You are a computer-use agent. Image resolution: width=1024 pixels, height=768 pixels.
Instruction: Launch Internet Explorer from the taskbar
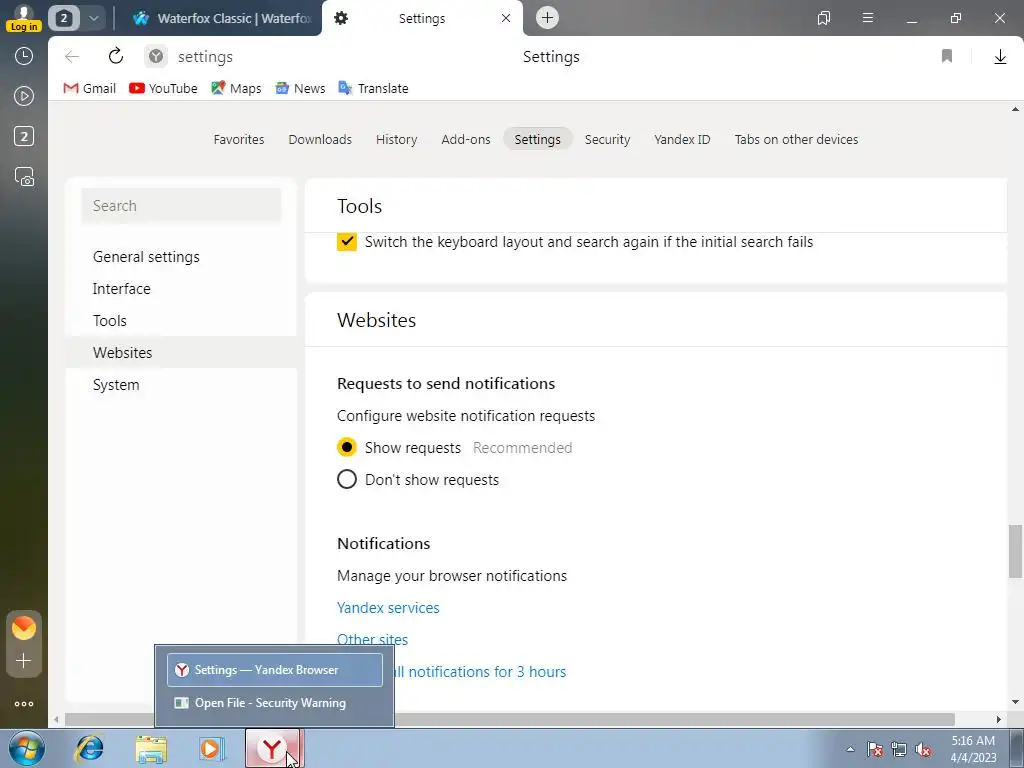(x=89, y=748)
